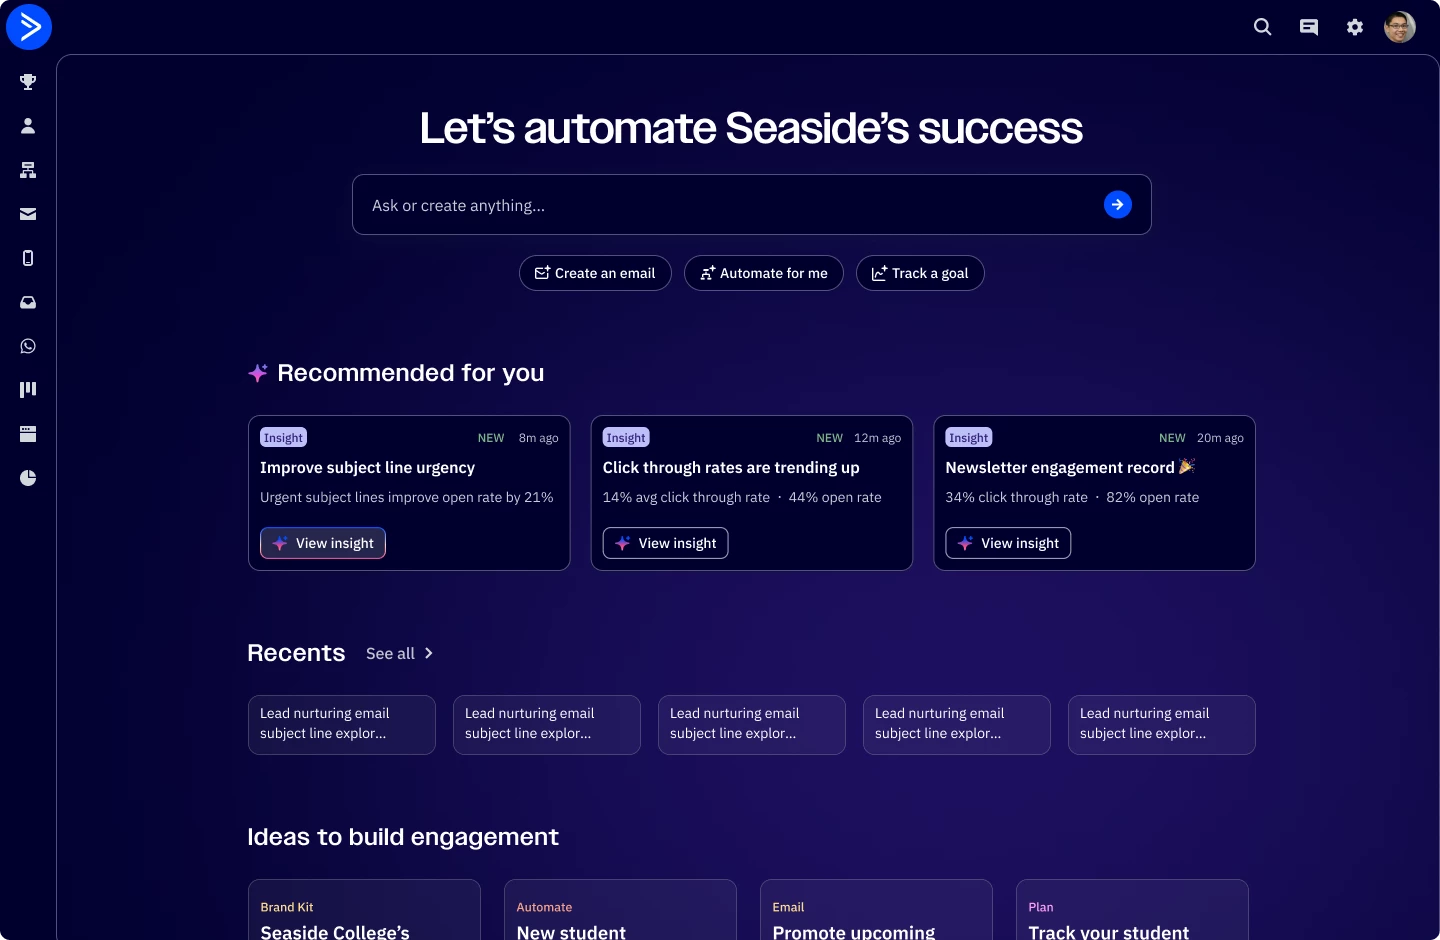Open the chat messages icon in header
Viewport: 1440px width, 940px height.
point(1309,27)
